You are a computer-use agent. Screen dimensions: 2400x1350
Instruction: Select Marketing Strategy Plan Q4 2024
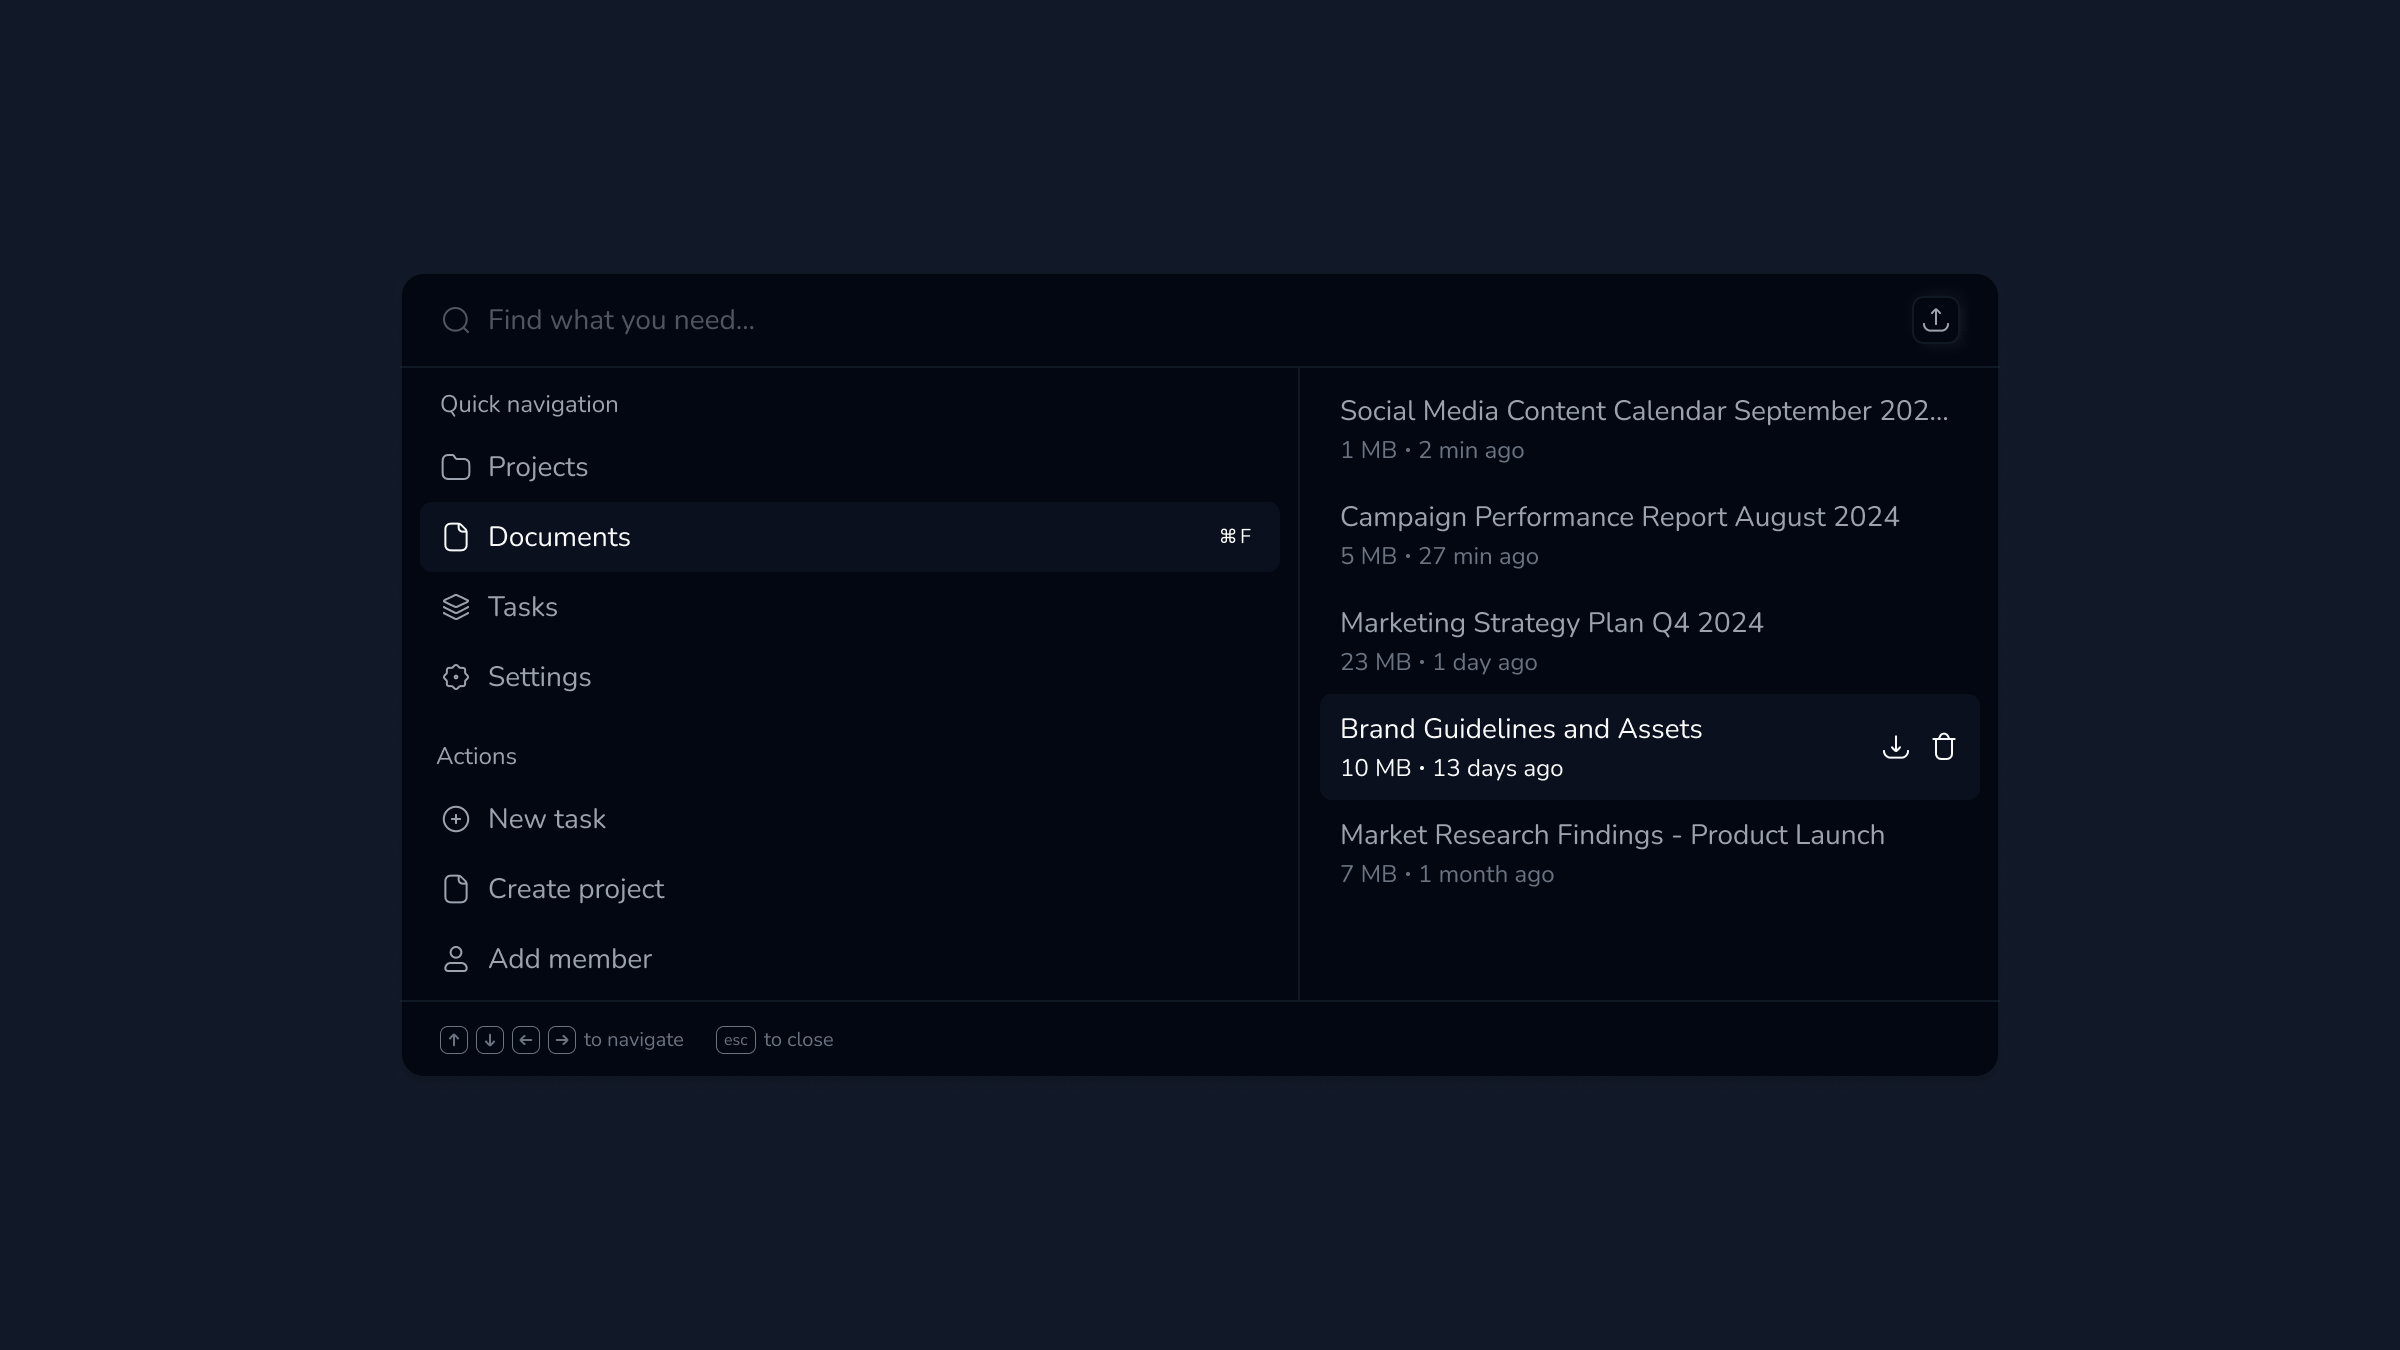1551,641
